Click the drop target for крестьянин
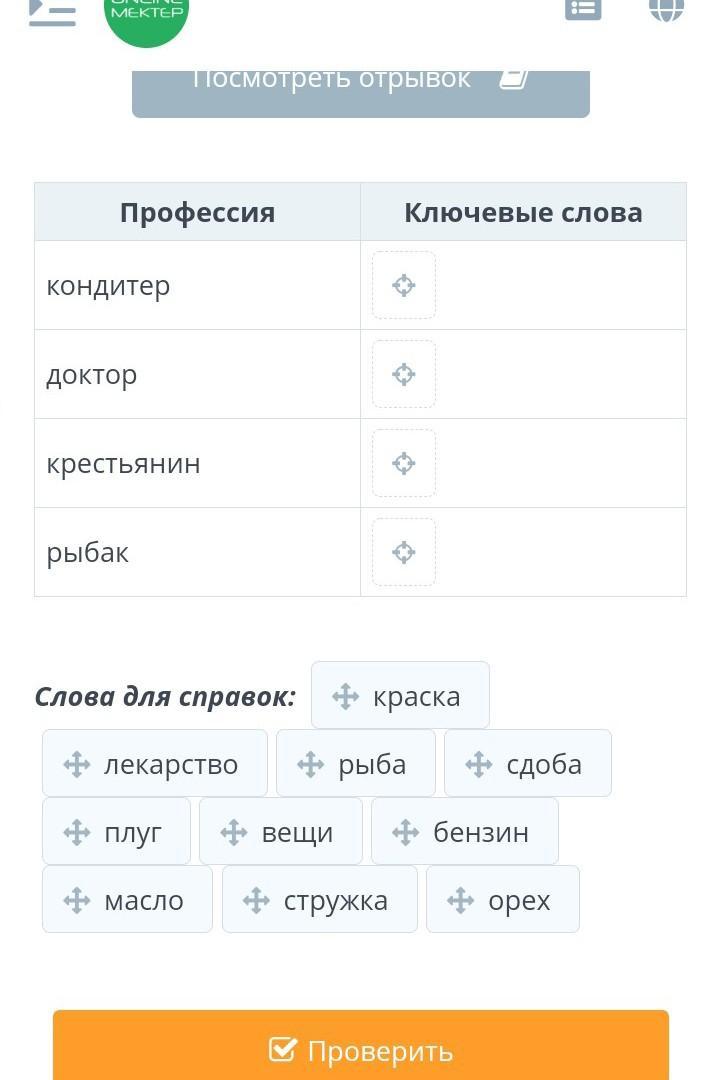The width and height of the screenshot is (720, 1080). [x=404, y=464]
